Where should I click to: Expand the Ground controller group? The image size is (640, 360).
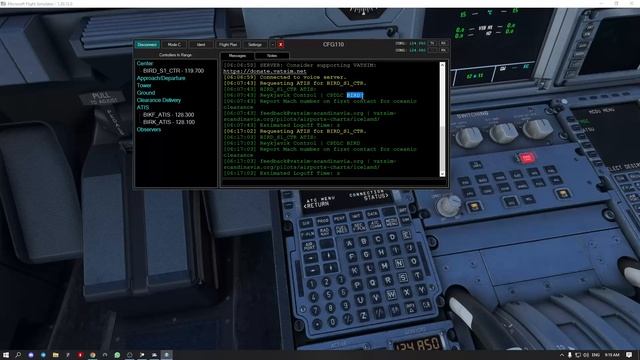tap(146, 93)
